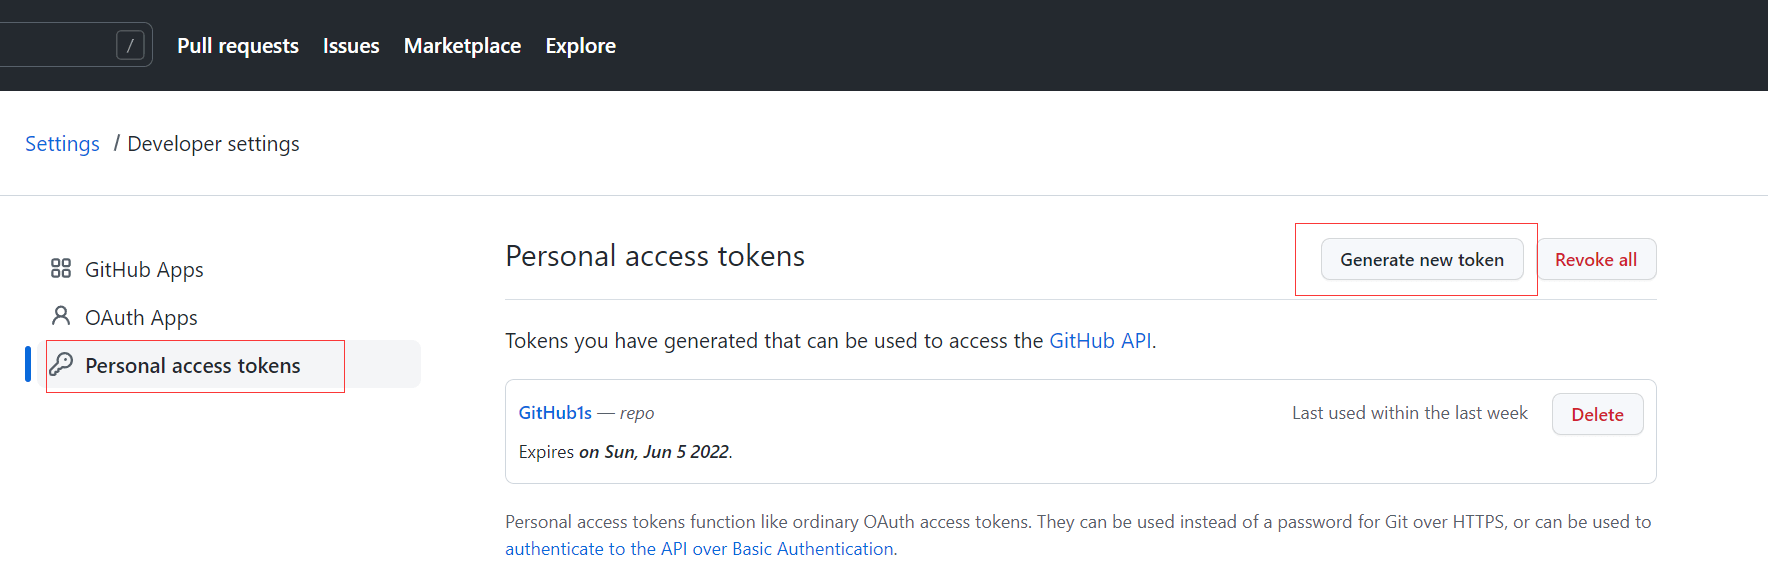Image resolution: width=1768 pixels, height=585 pixels.
Task: Go to Marketplace from the header
Action: 462,46
